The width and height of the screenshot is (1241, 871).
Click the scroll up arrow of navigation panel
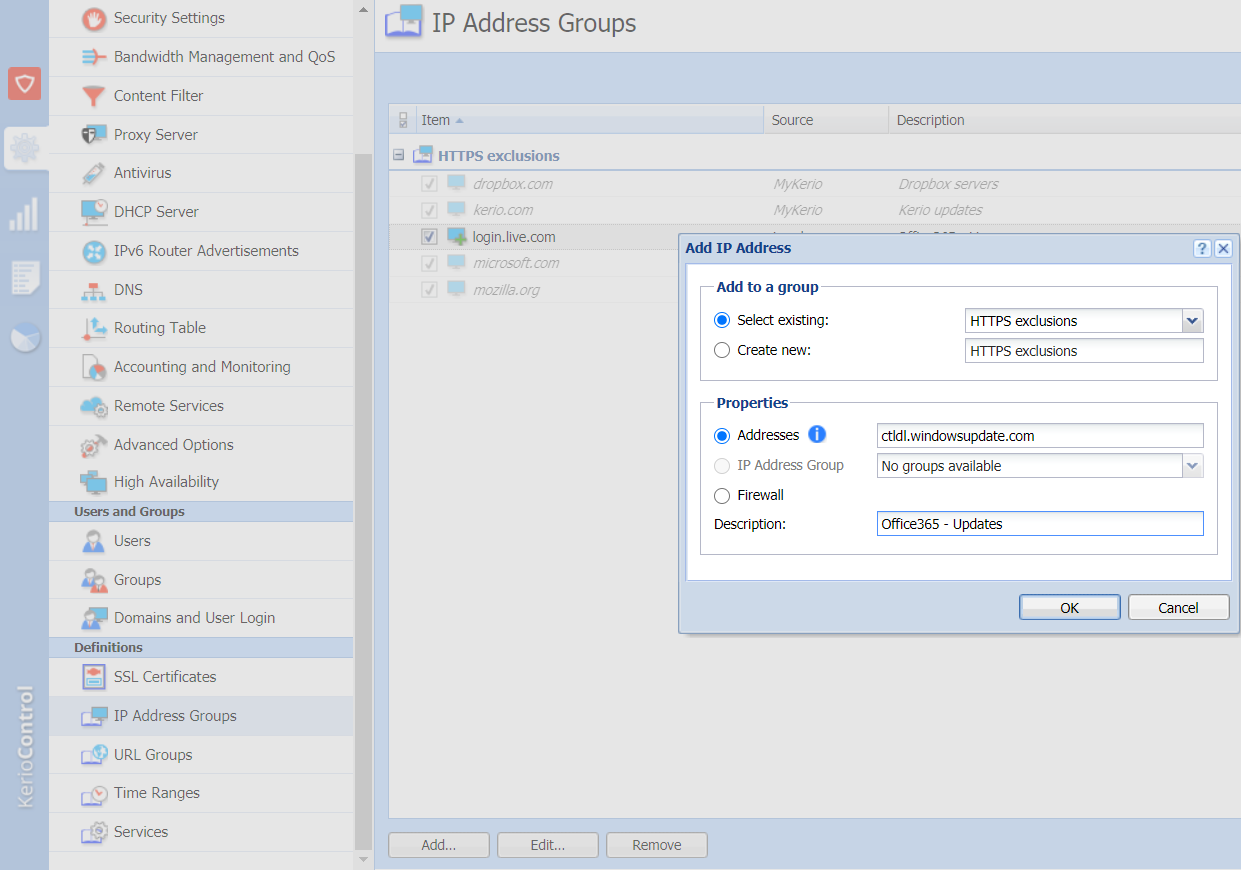point(363,8)
